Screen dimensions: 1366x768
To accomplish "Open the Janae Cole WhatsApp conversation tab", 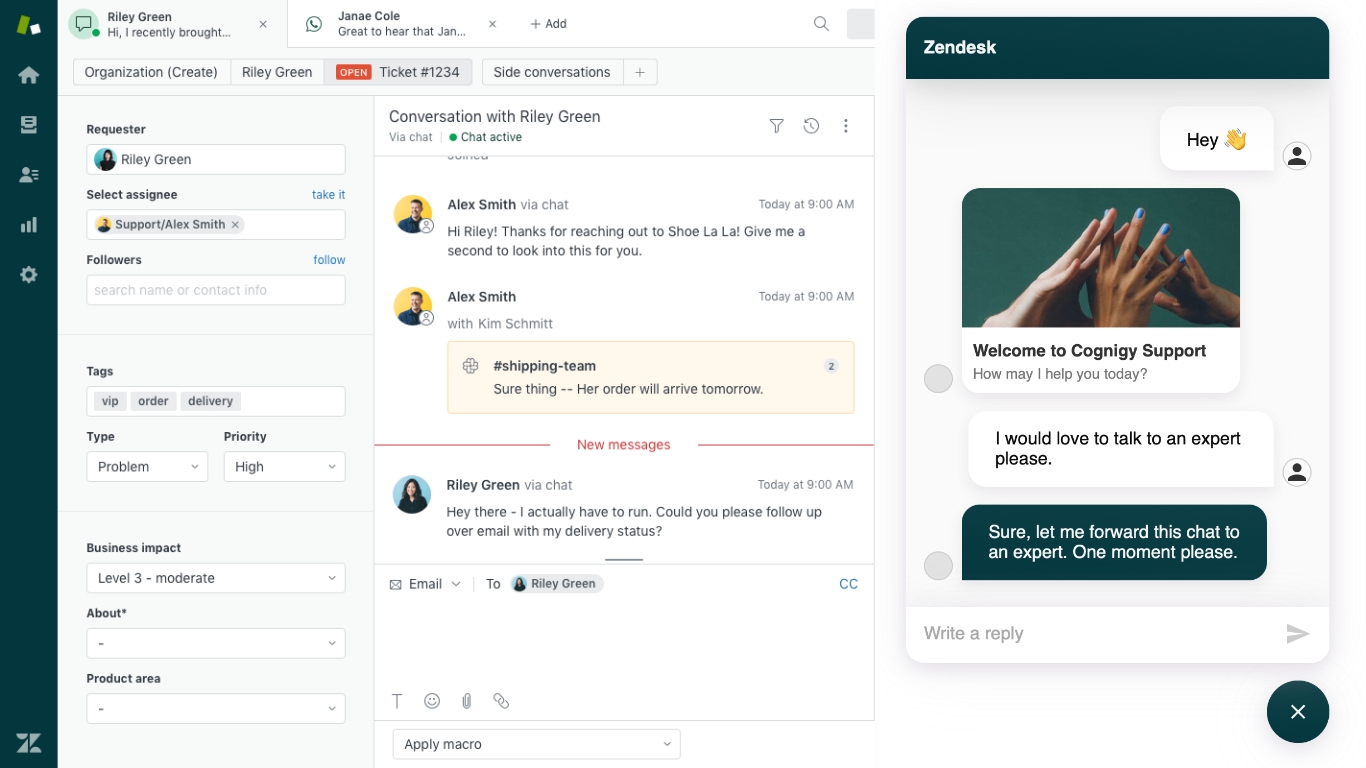I will pos(390,23).
